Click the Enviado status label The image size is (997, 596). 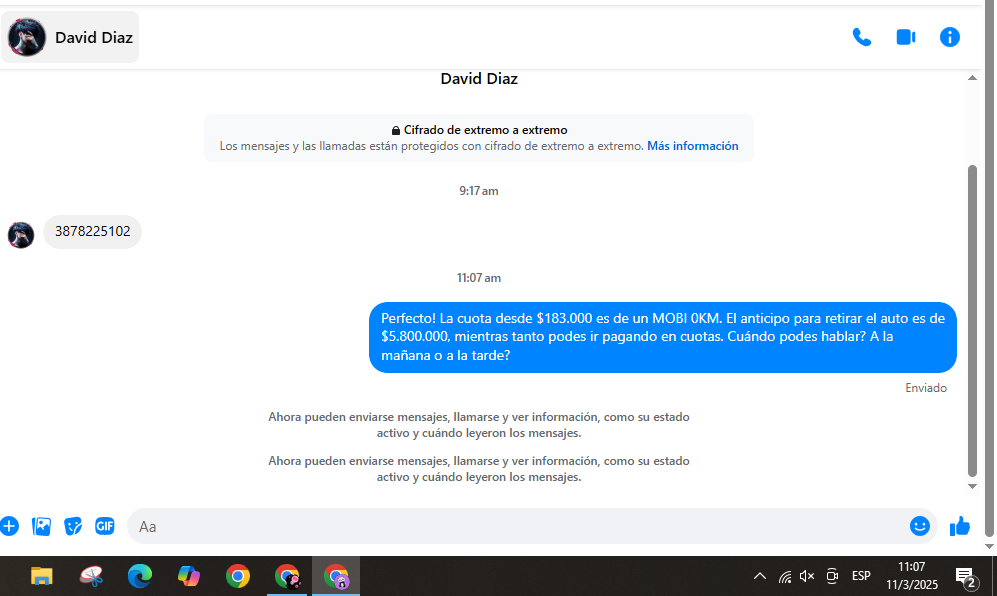pos(926,388)
